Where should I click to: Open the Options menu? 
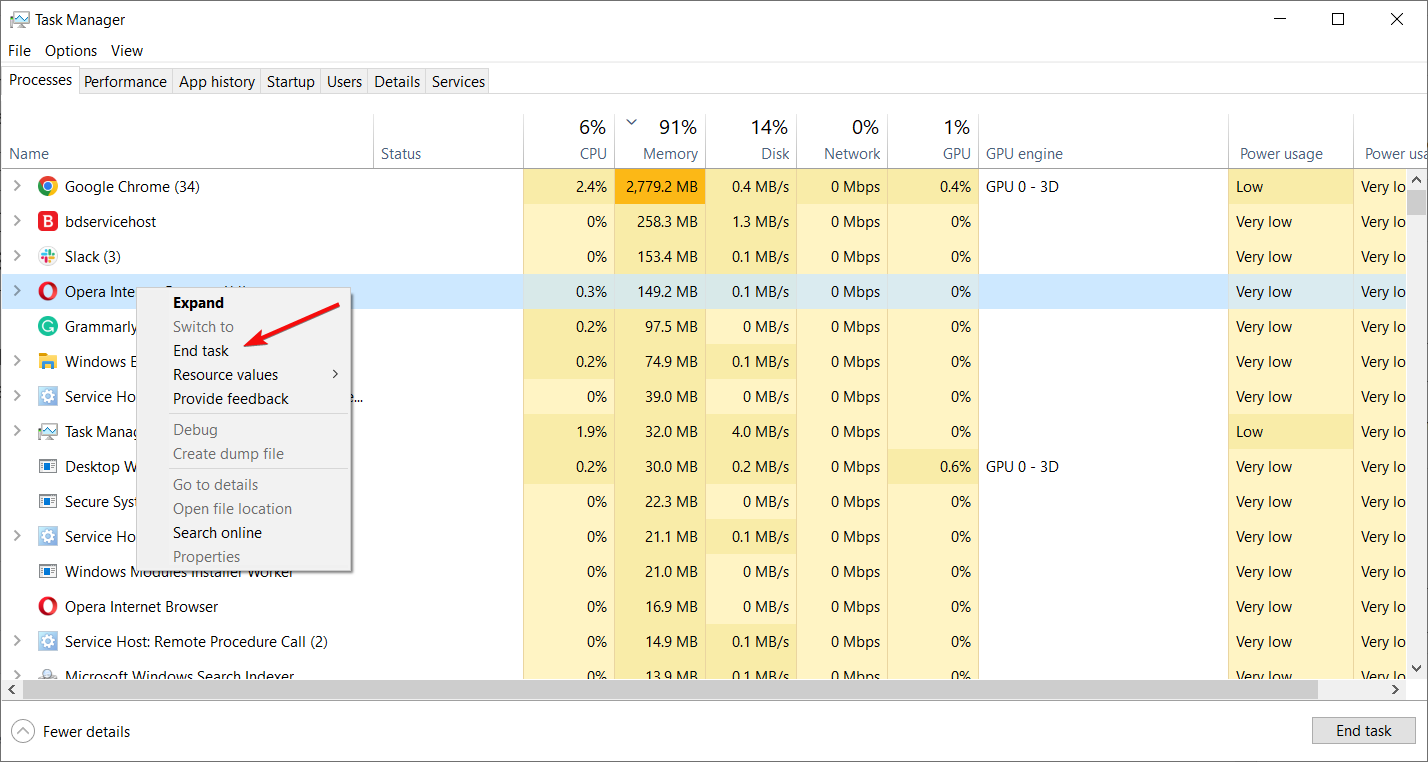pyautogui.click(x=71, y=50)
